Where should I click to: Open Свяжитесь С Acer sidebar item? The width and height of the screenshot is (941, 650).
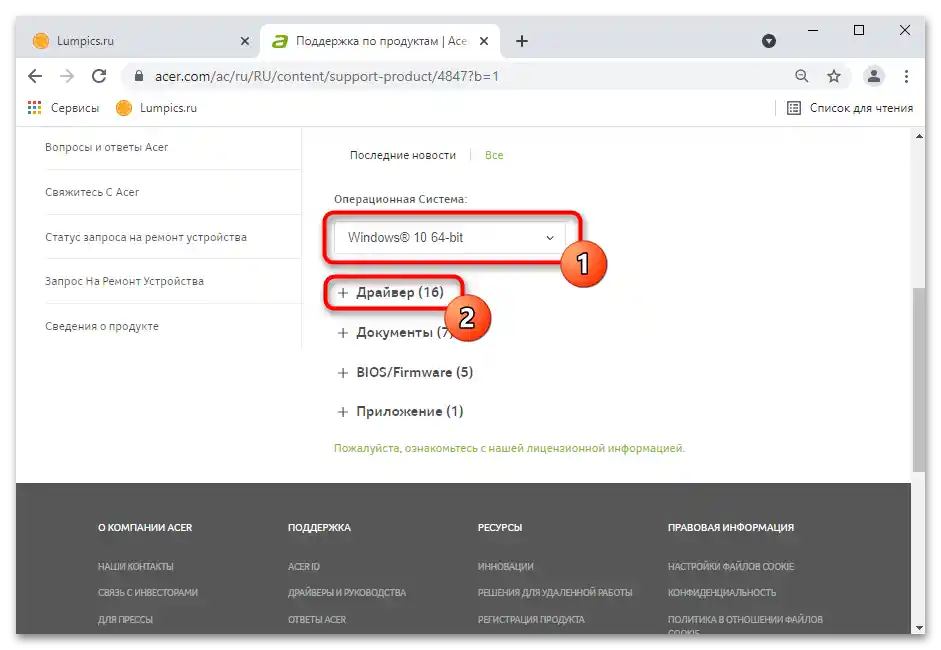click(92, 192)
